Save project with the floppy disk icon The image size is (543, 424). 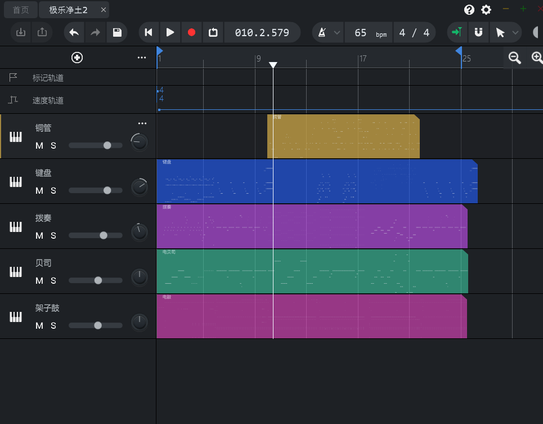coord(117,33)
